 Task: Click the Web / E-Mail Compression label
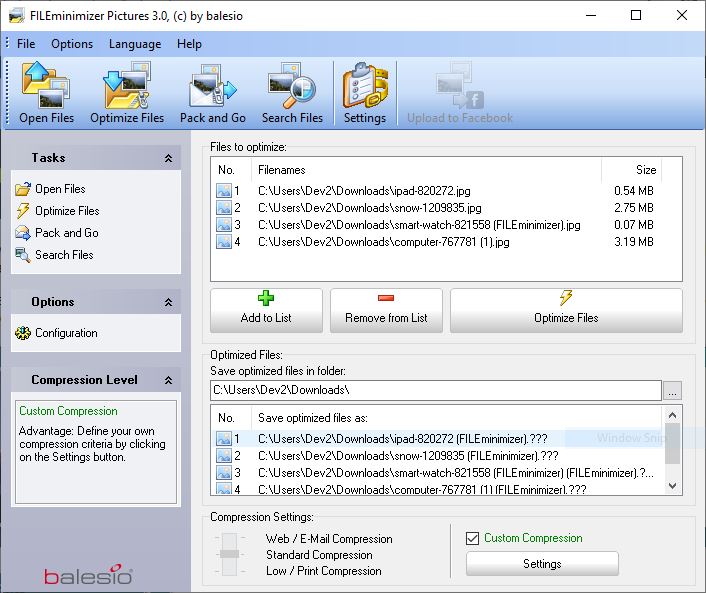click(x=329, y=539)
